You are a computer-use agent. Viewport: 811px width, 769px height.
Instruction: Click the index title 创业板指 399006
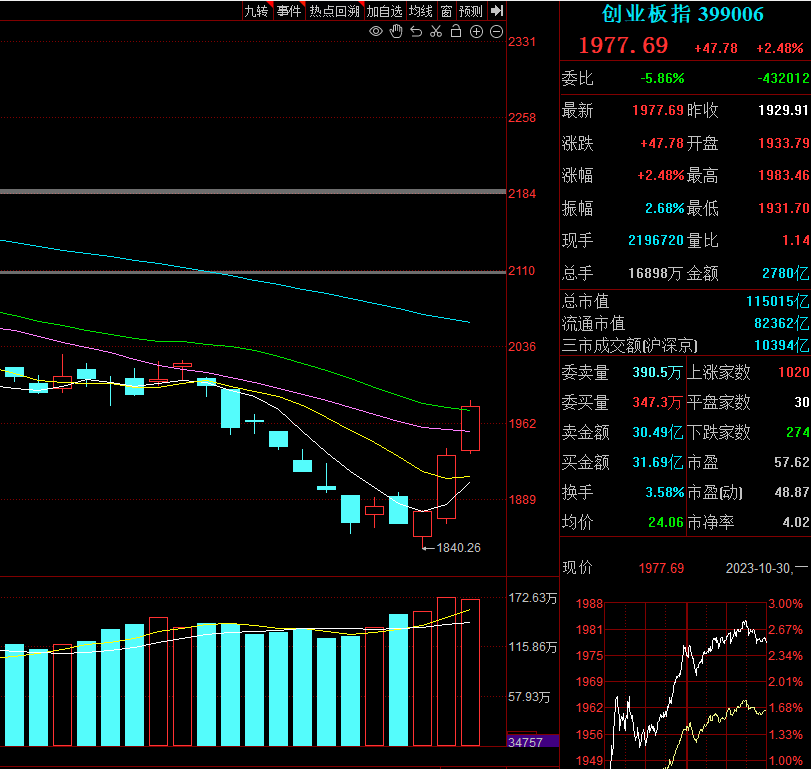pos(683,14)
